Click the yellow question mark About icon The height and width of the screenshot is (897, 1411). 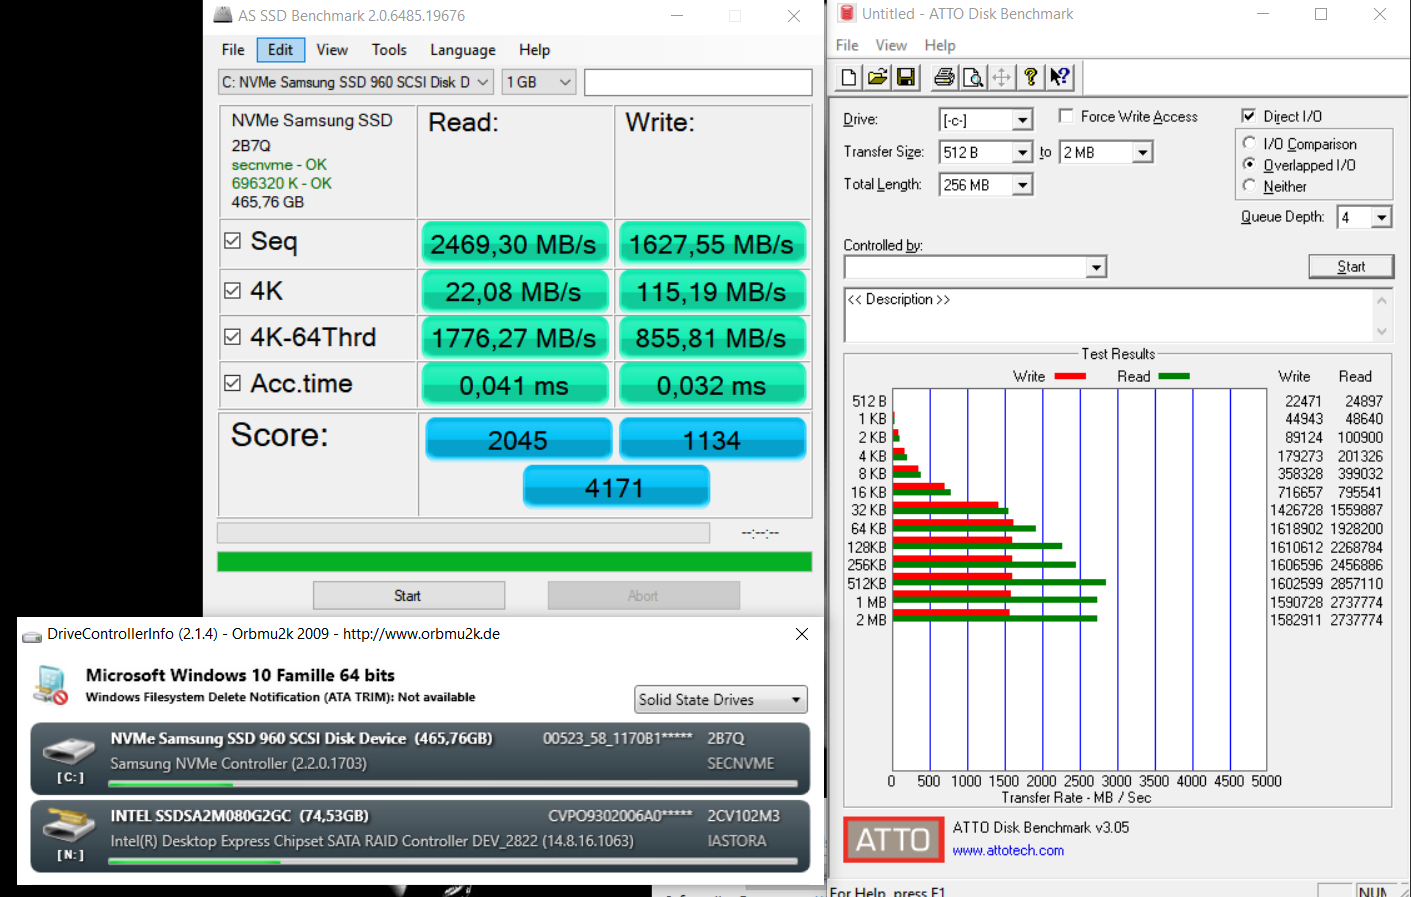pos(1030,77)
